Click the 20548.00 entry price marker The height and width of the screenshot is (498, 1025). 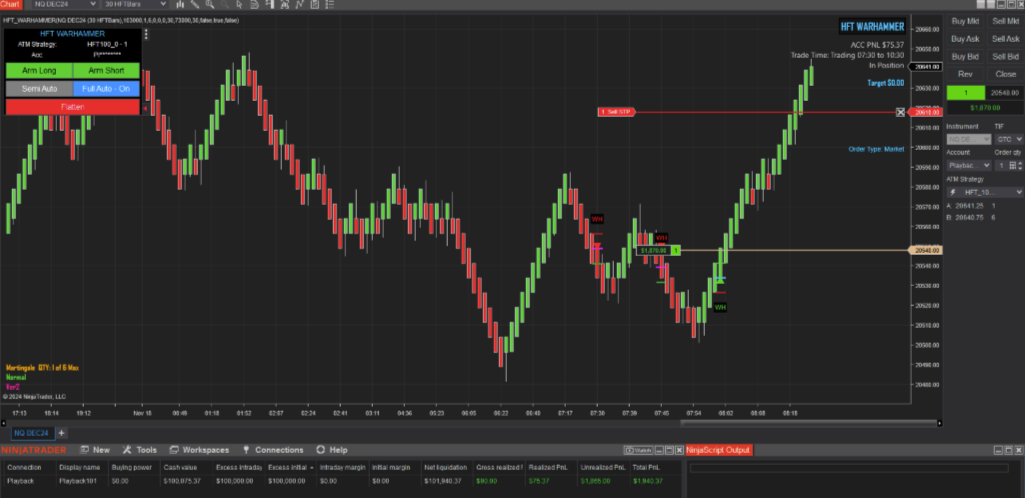pos(925,250)
